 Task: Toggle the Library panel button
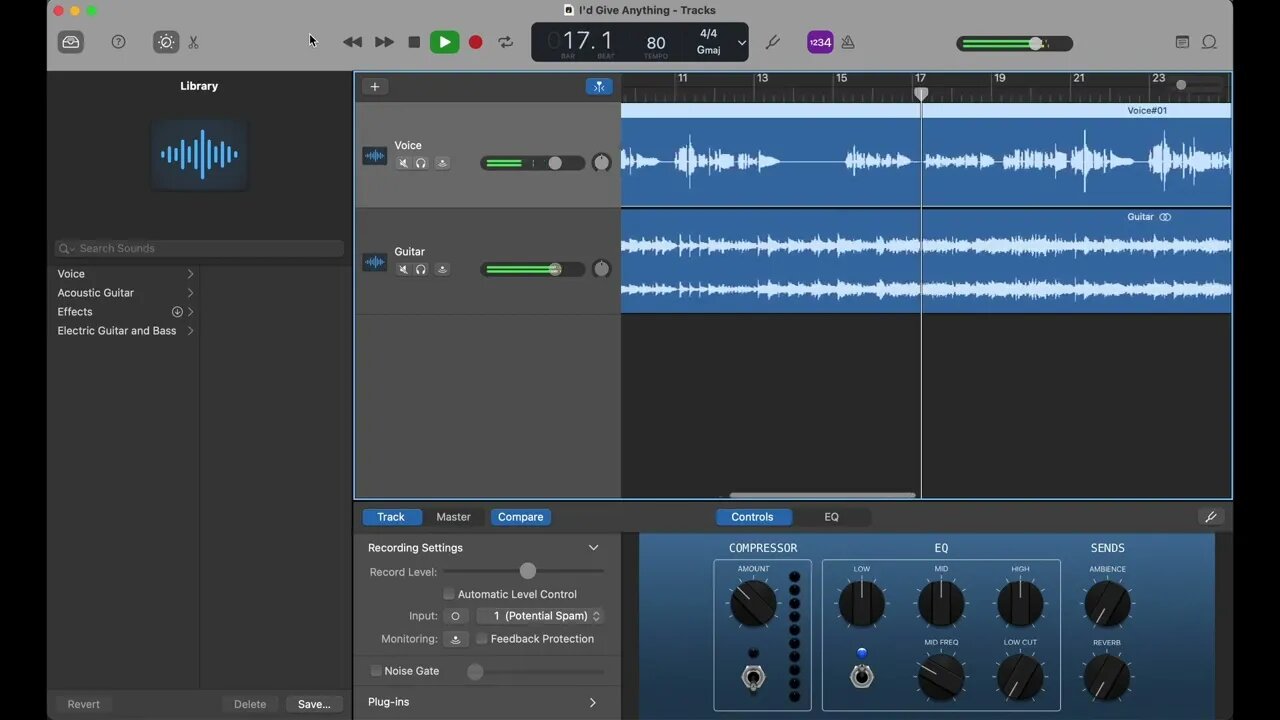point(71,42)
